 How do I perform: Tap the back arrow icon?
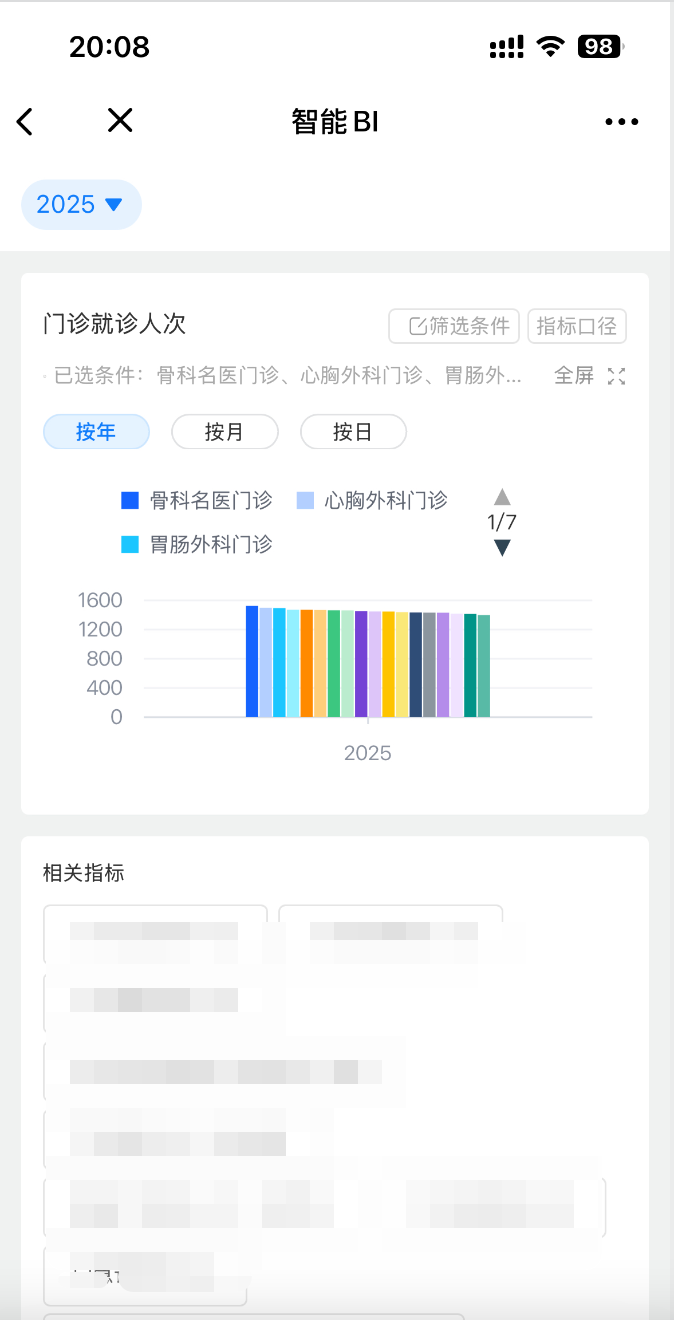pos(25,122)
